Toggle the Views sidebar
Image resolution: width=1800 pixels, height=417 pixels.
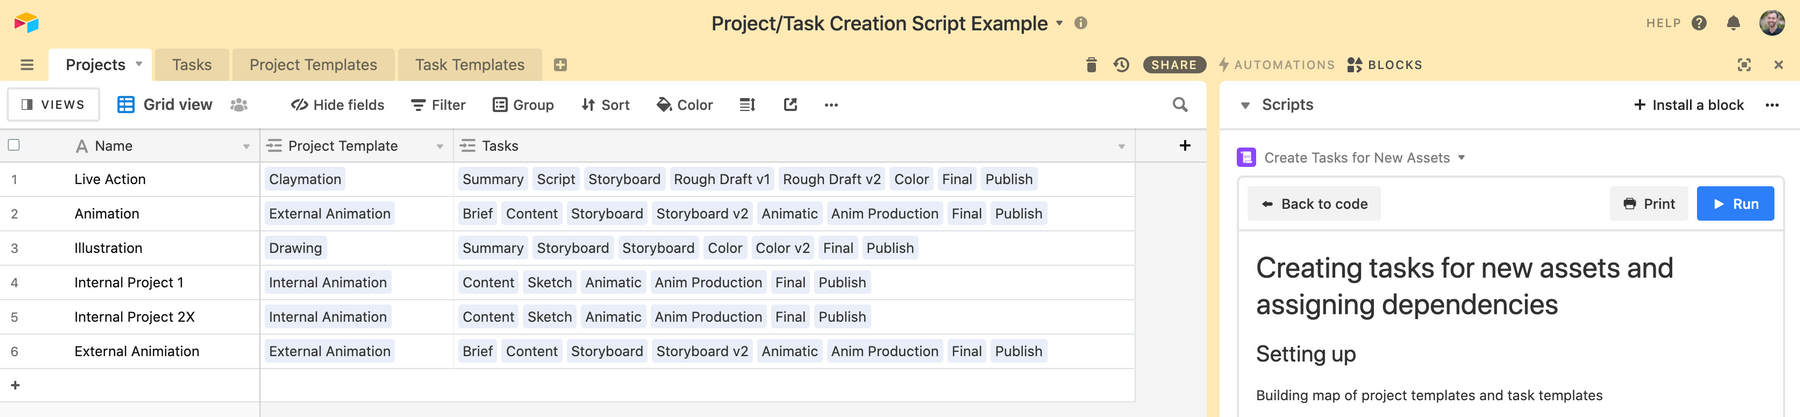(x=54, y=104)
